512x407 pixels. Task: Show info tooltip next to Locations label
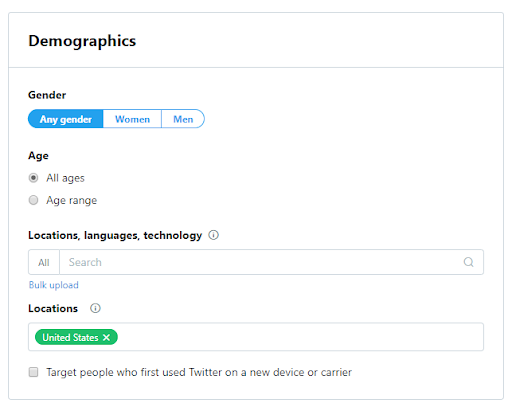click(95, 308)
